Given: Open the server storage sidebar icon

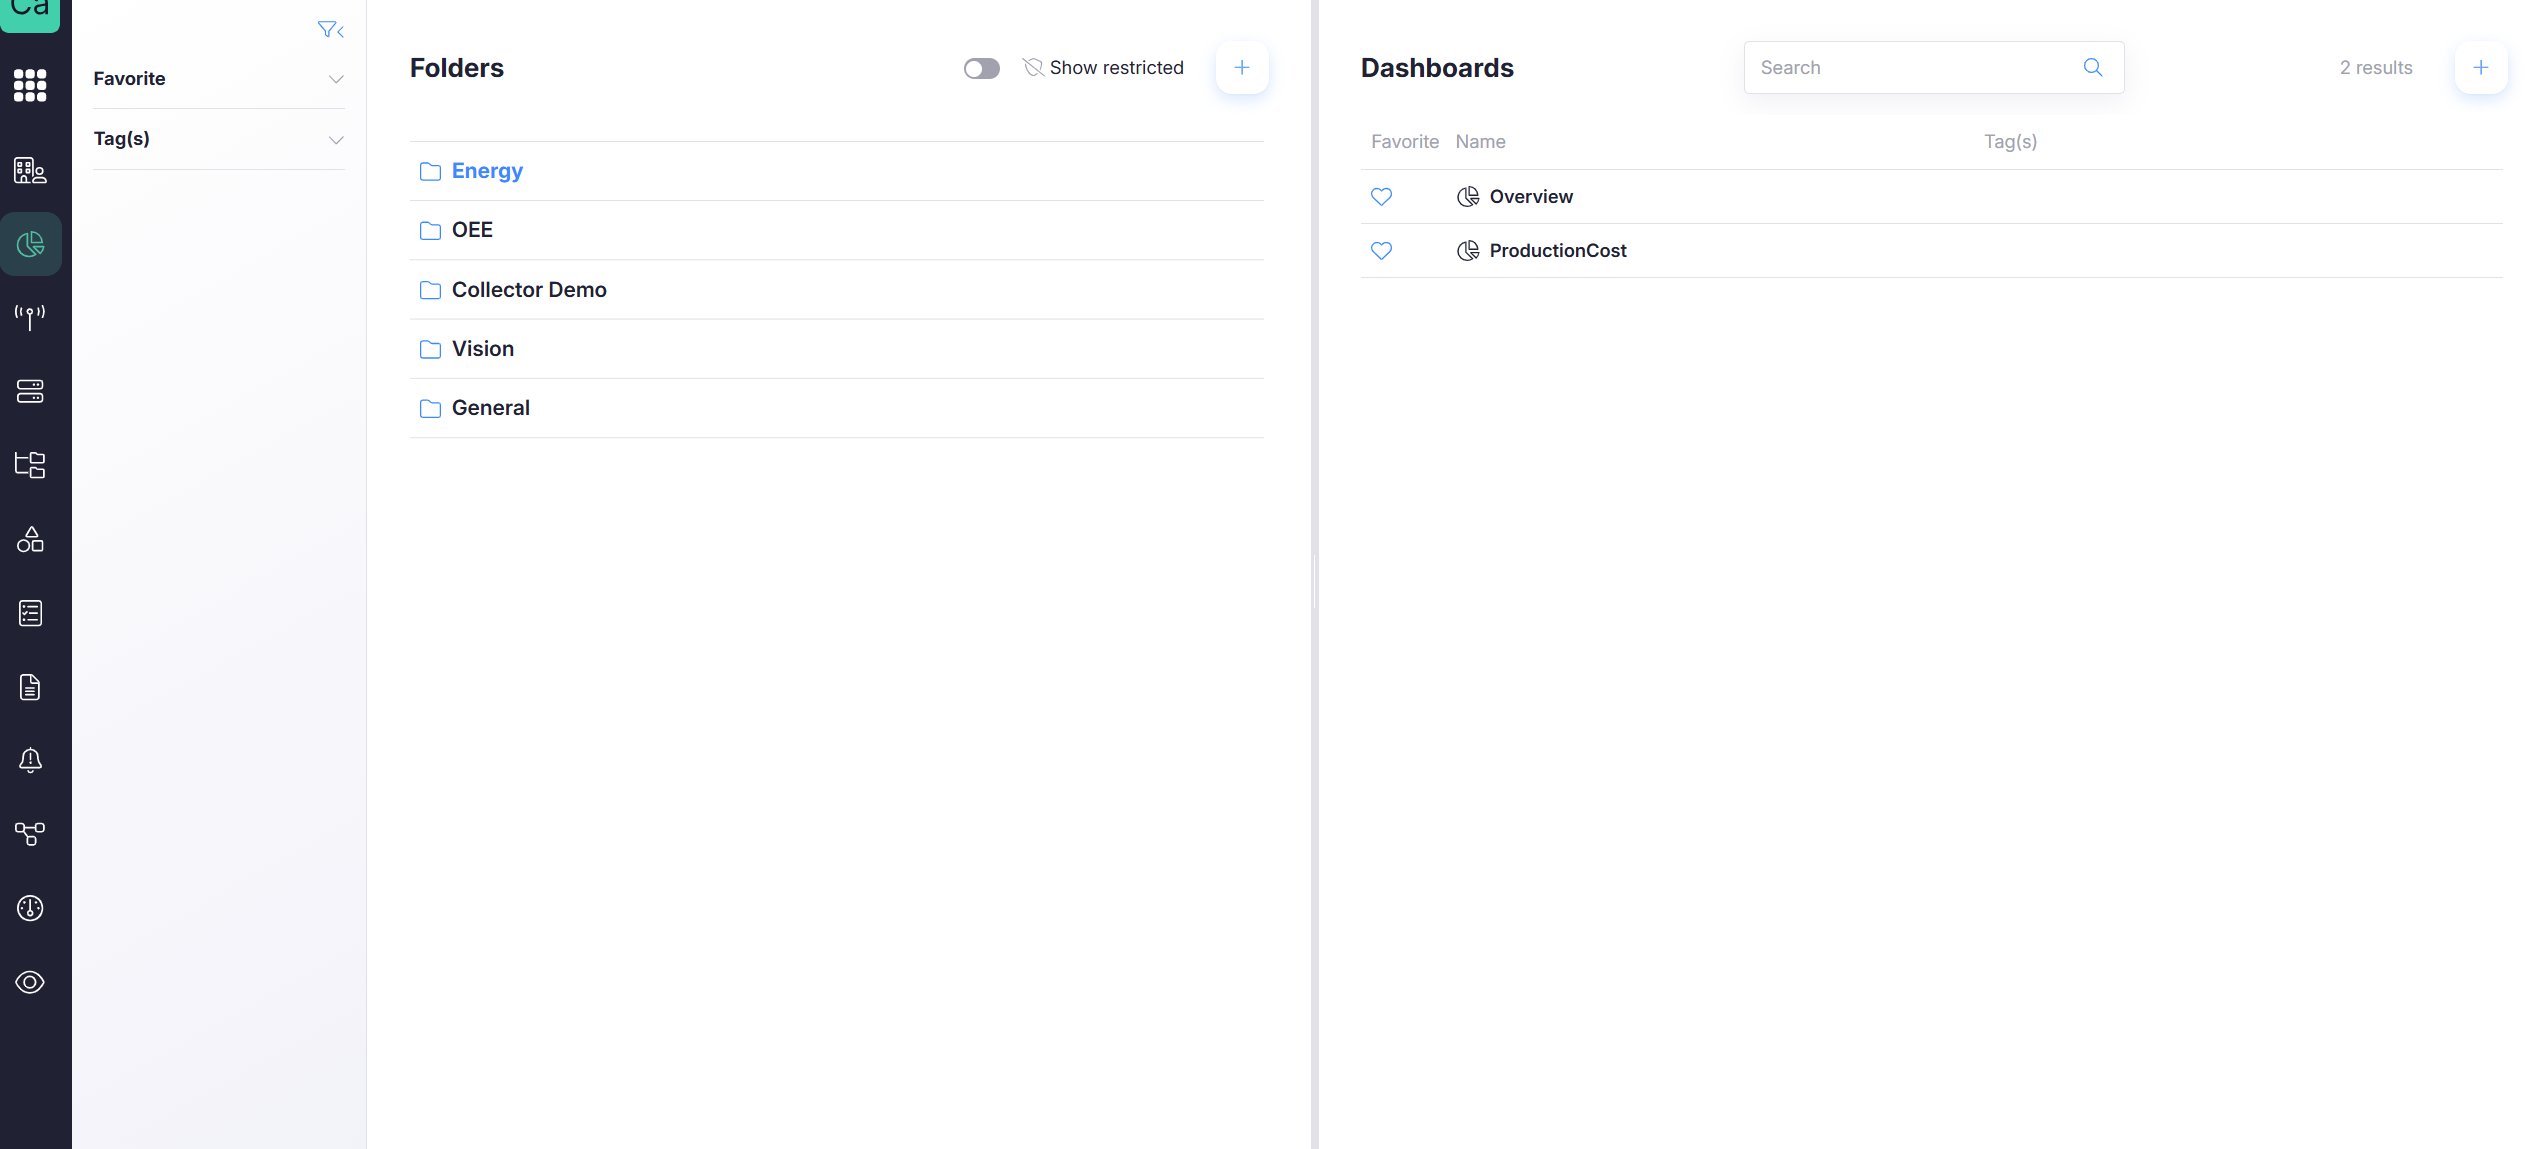Looking at the screenshot, I should [30, 391].
